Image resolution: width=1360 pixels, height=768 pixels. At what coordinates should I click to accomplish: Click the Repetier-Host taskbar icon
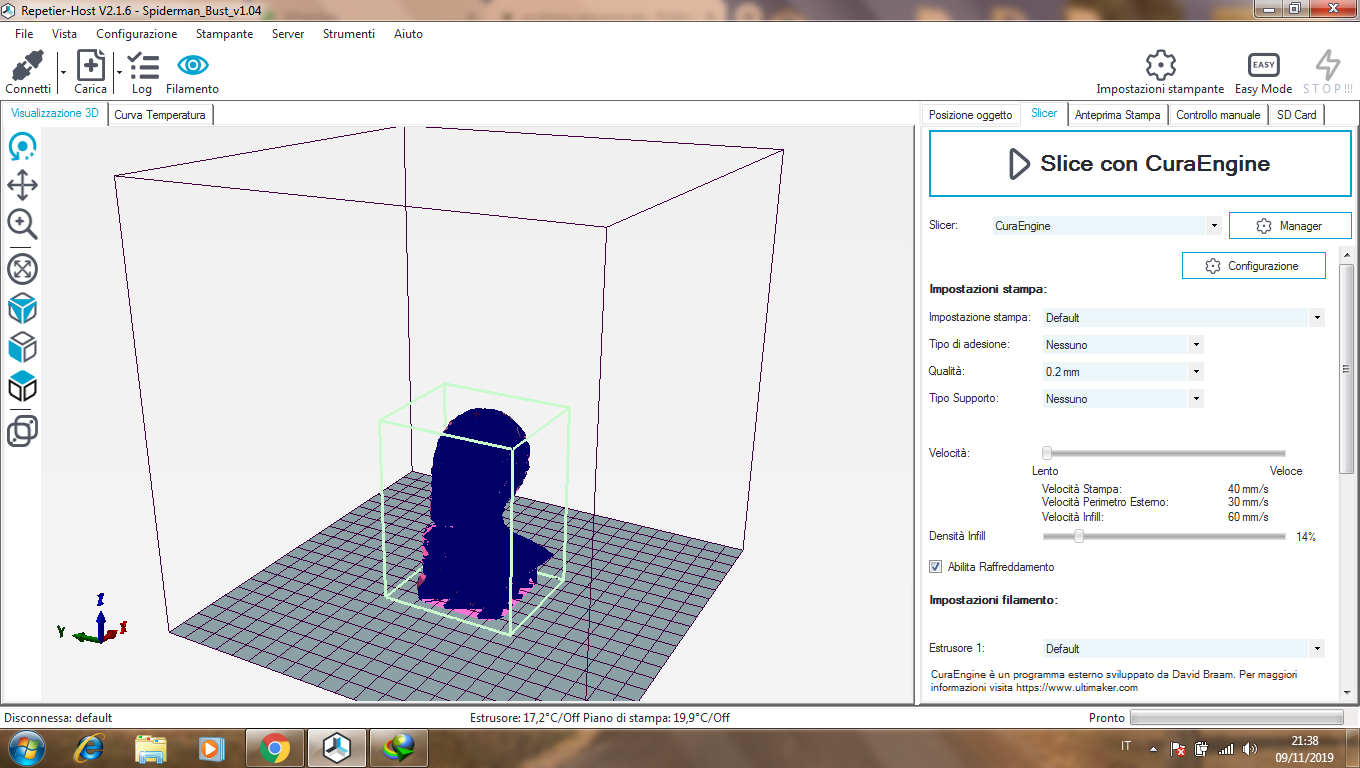tap(337, 748)
